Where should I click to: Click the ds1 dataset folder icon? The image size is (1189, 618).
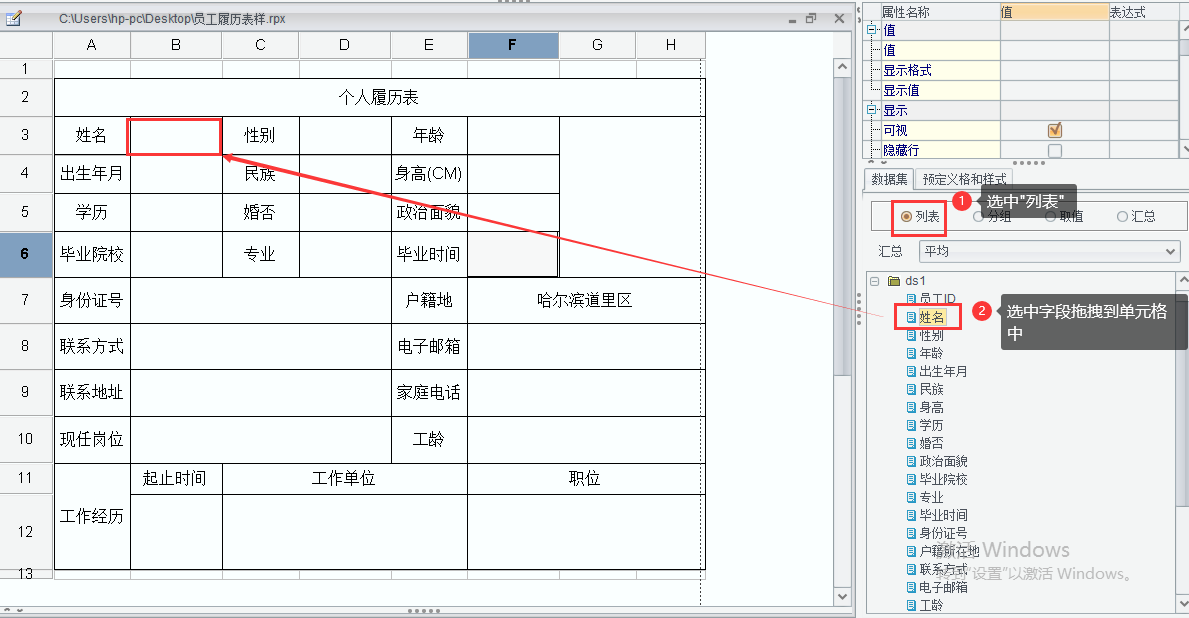[893, 281]
